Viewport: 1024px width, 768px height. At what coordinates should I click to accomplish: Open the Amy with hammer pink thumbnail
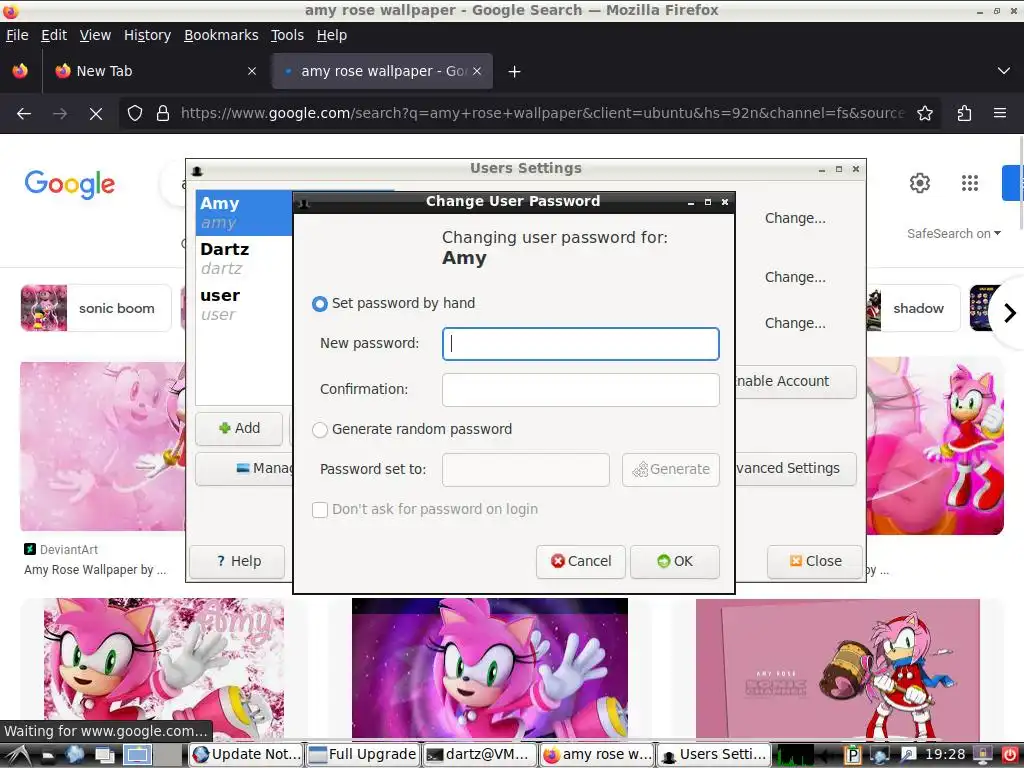(x=838, y=669)
